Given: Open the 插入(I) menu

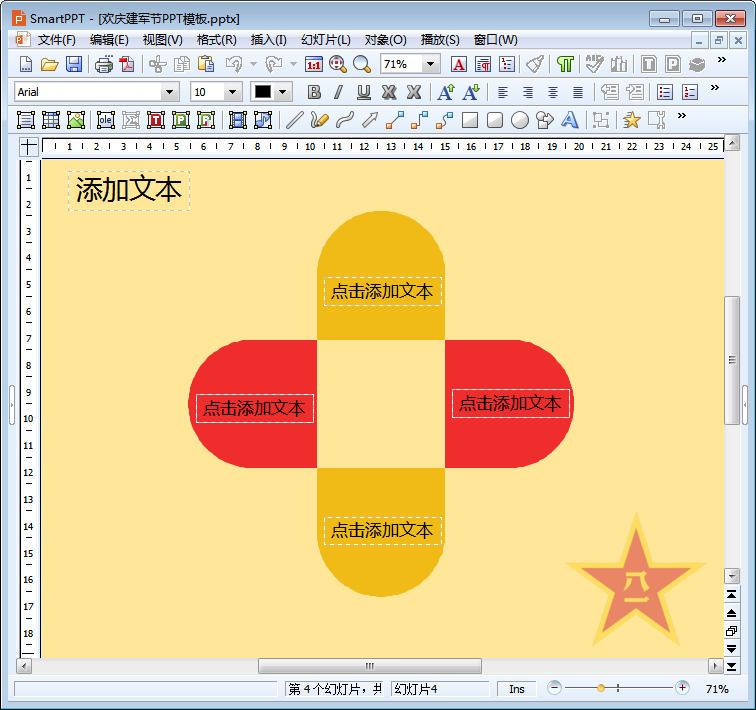Looking at the screenshot, I should (269, 40).
